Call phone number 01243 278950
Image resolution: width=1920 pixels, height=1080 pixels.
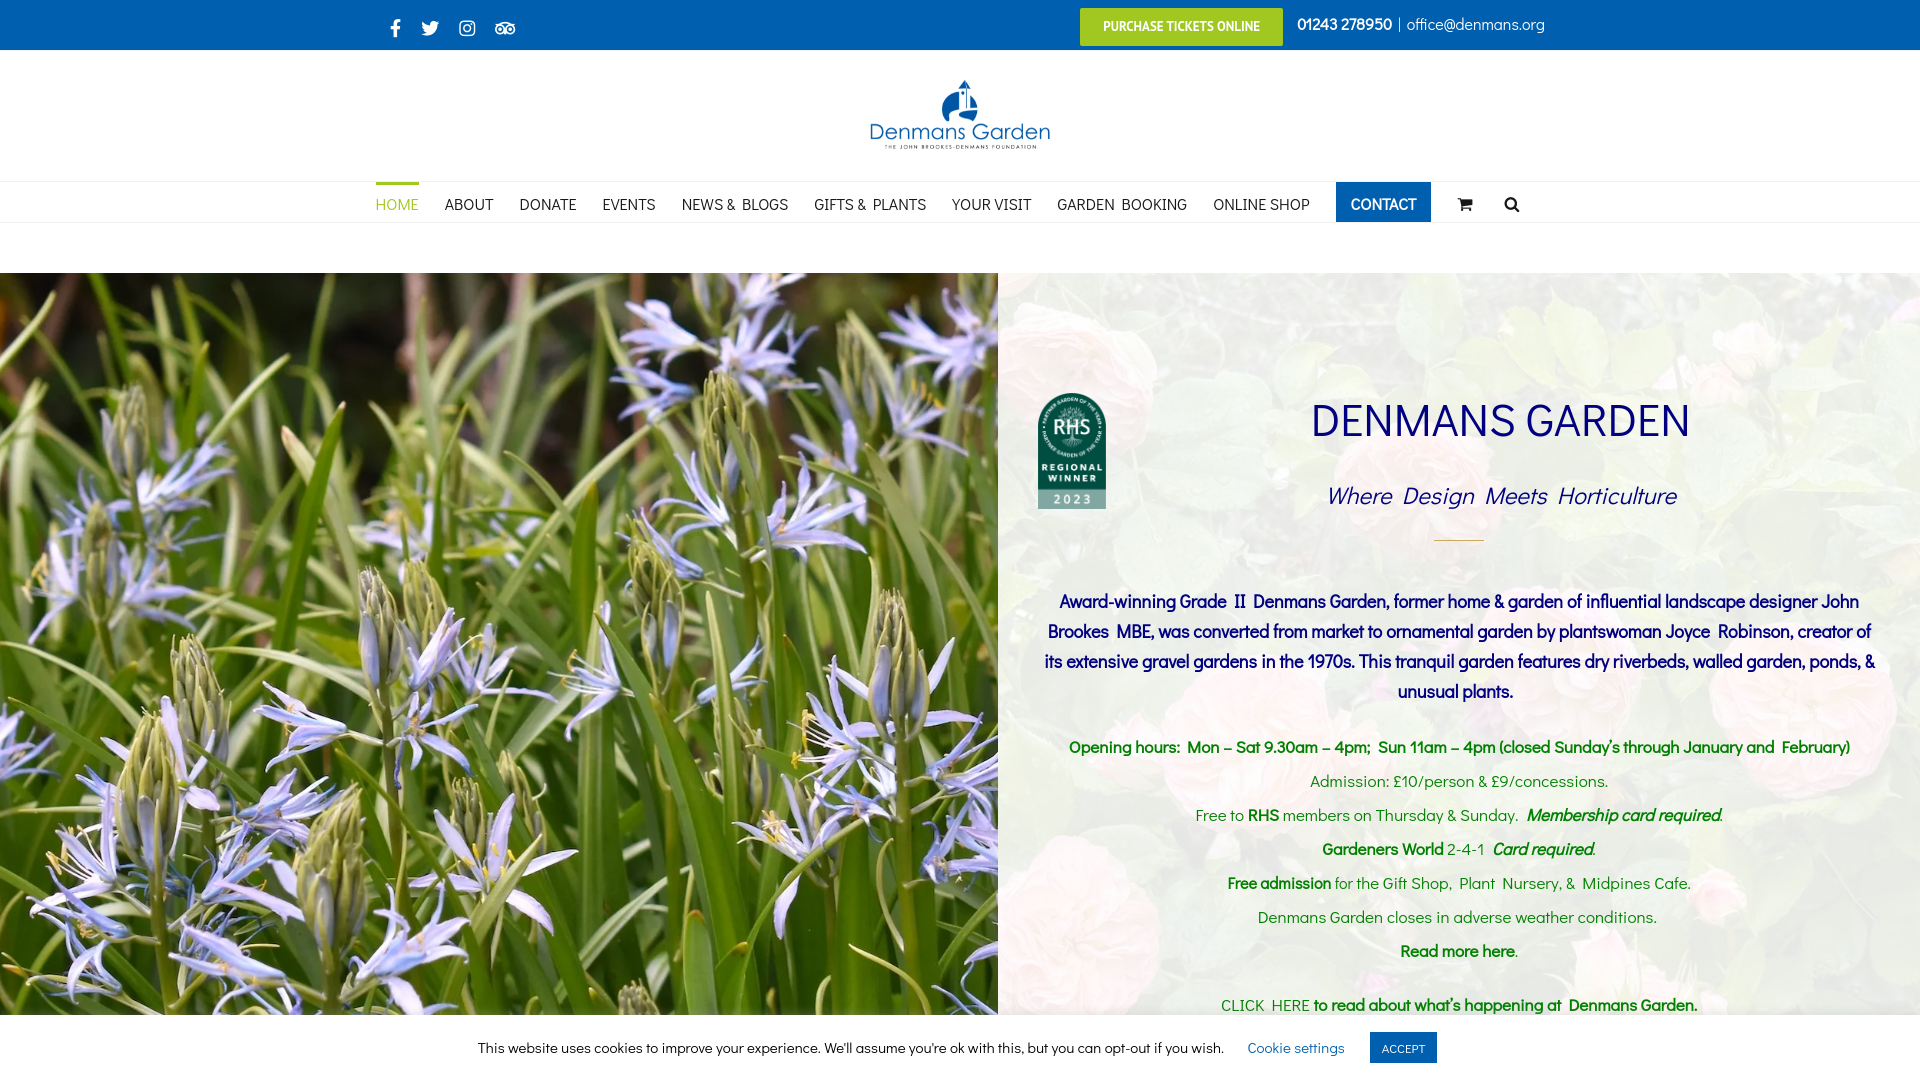(1344, 24)
